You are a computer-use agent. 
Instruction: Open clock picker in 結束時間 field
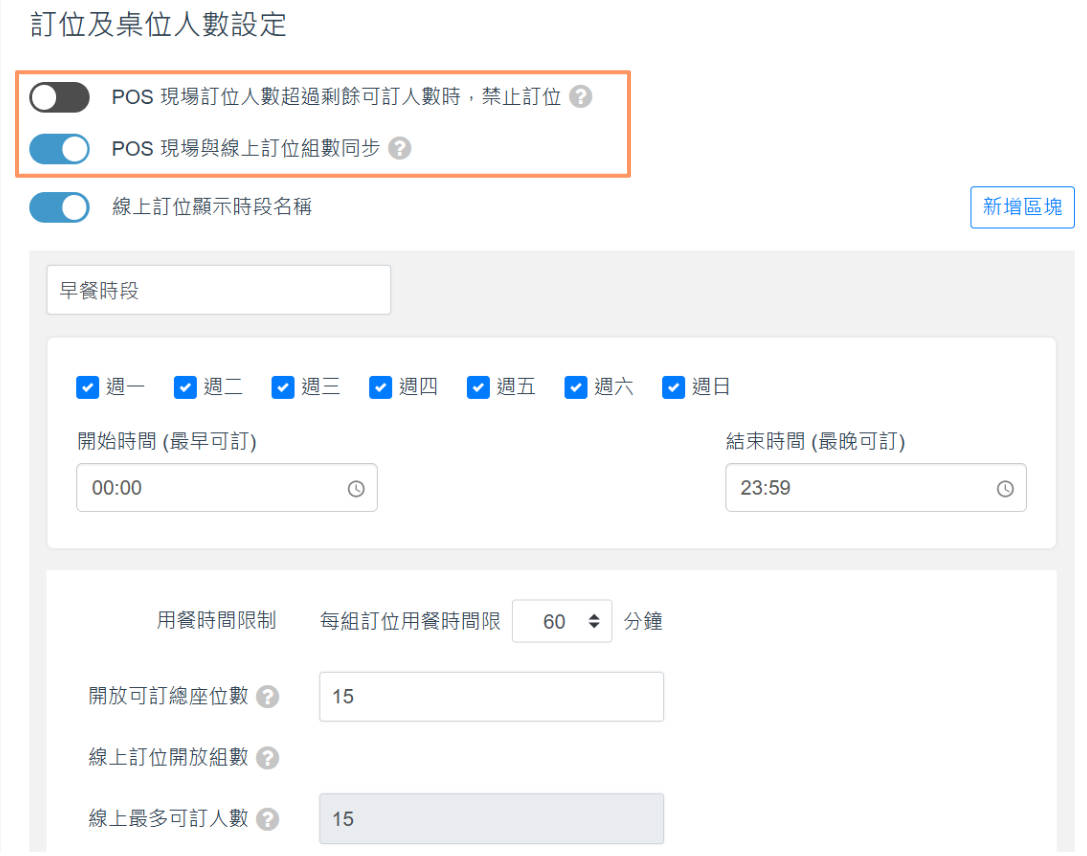point(1005,489)
